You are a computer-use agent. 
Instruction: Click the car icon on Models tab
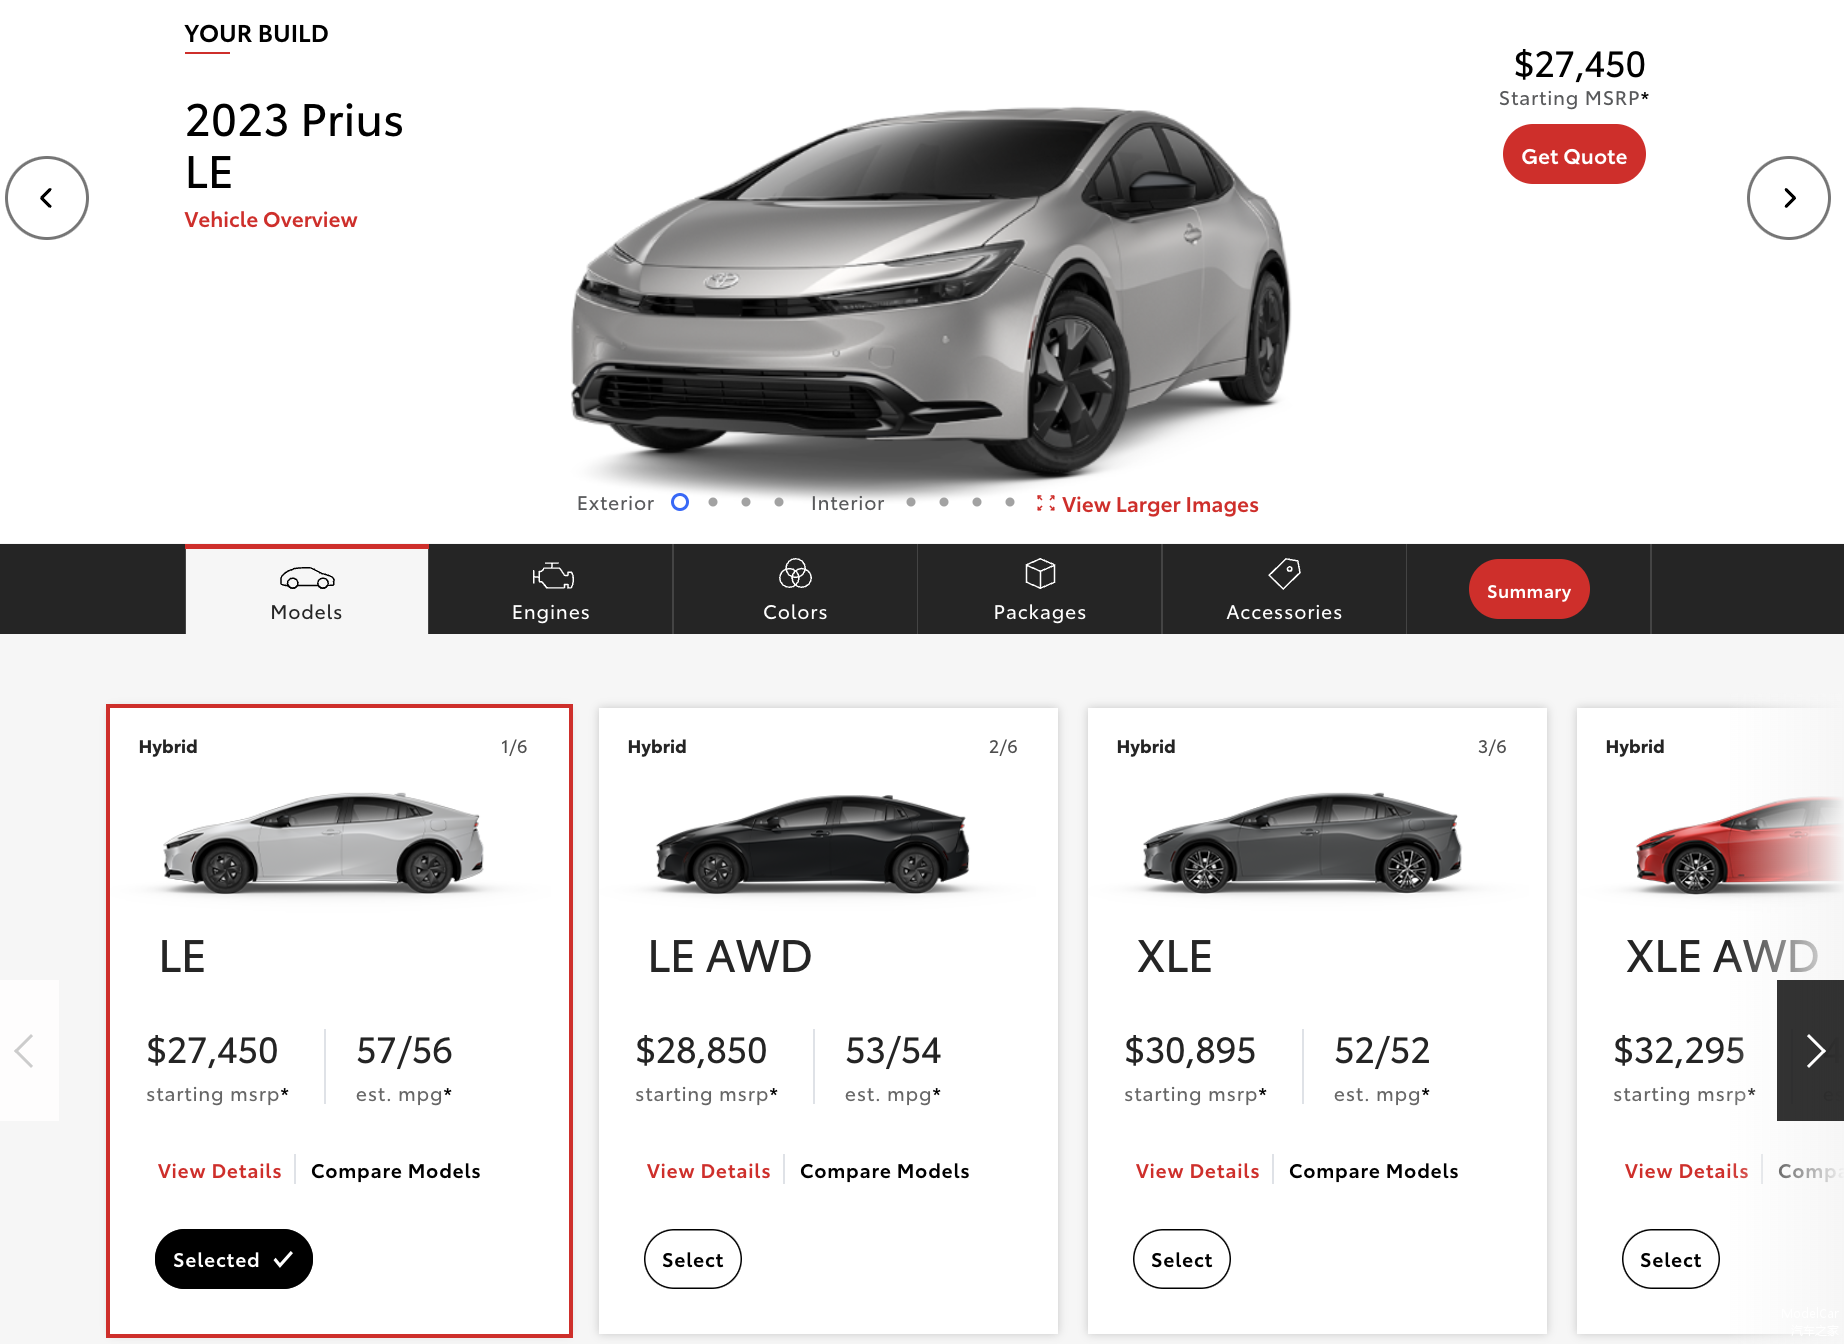click(x=307, y=578)
